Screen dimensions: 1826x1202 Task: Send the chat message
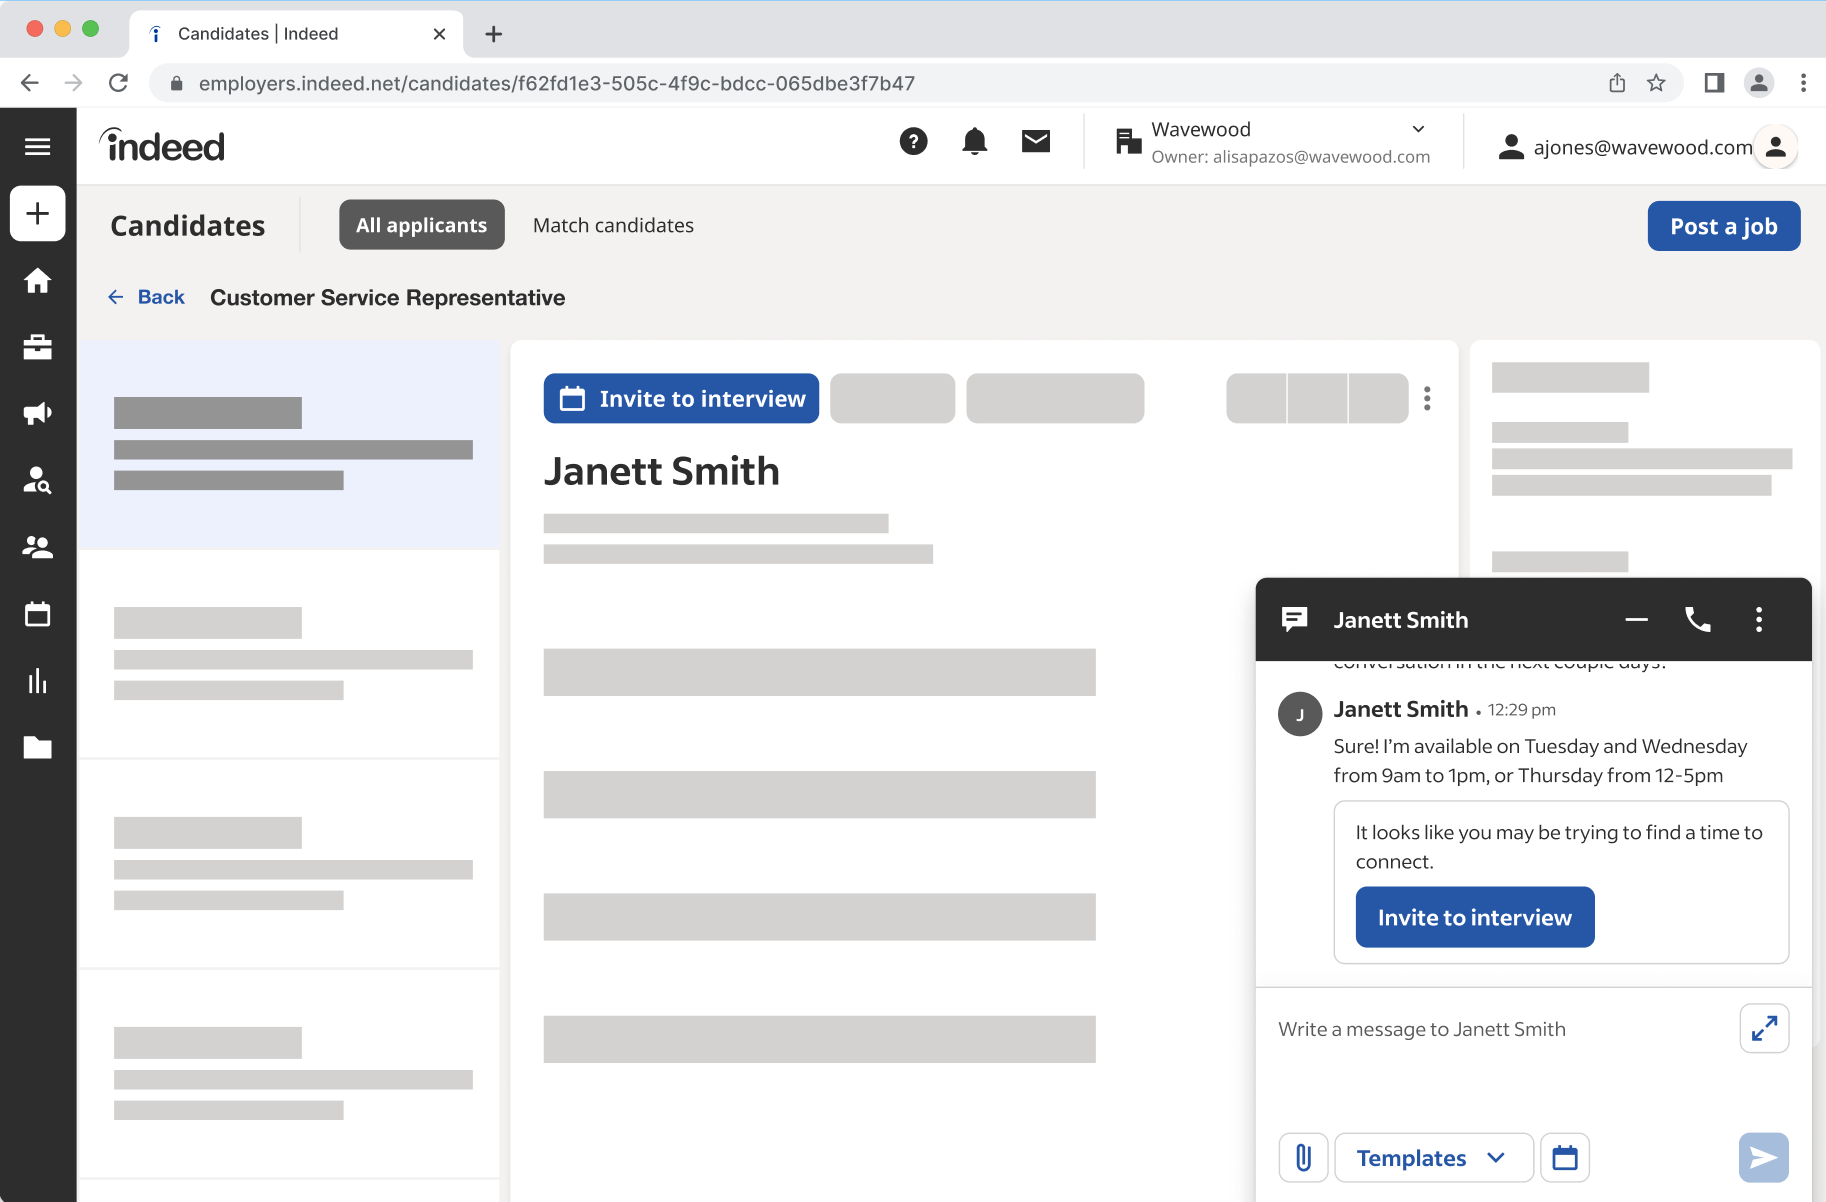(x=1763, y=1158)
